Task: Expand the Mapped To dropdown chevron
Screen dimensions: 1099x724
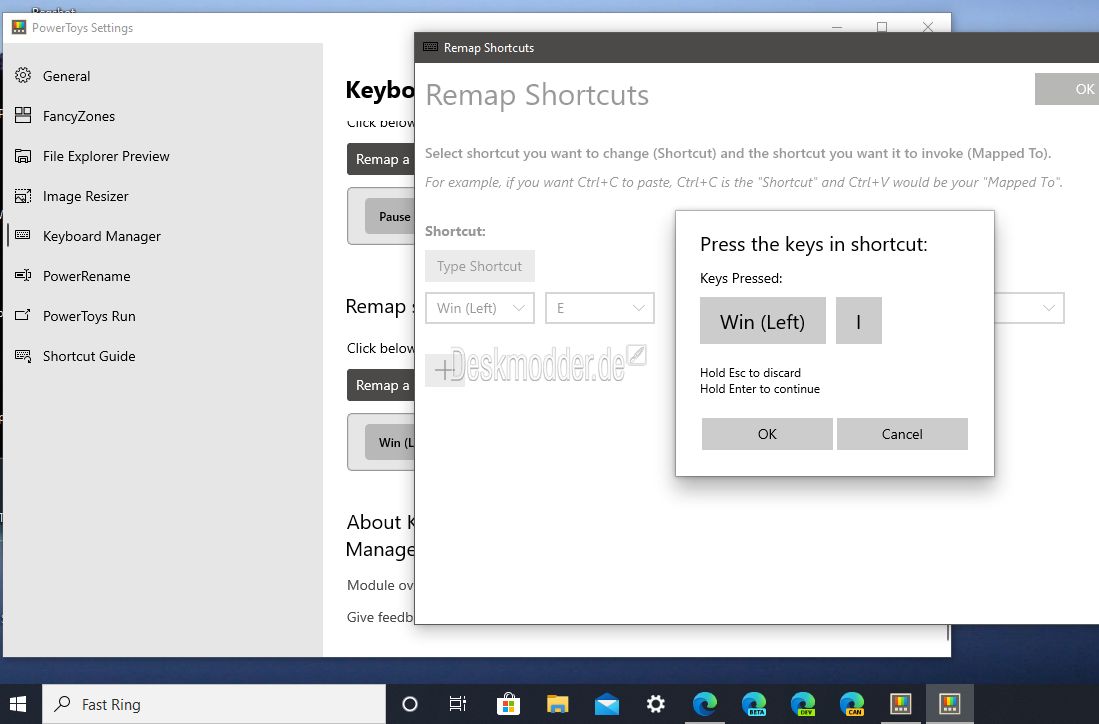Action: coord(1049,308)
